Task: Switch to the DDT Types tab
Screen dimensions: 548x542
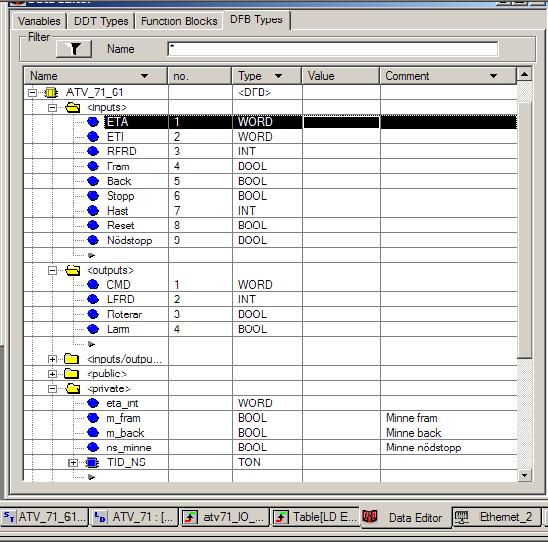Action: point(101,21)
